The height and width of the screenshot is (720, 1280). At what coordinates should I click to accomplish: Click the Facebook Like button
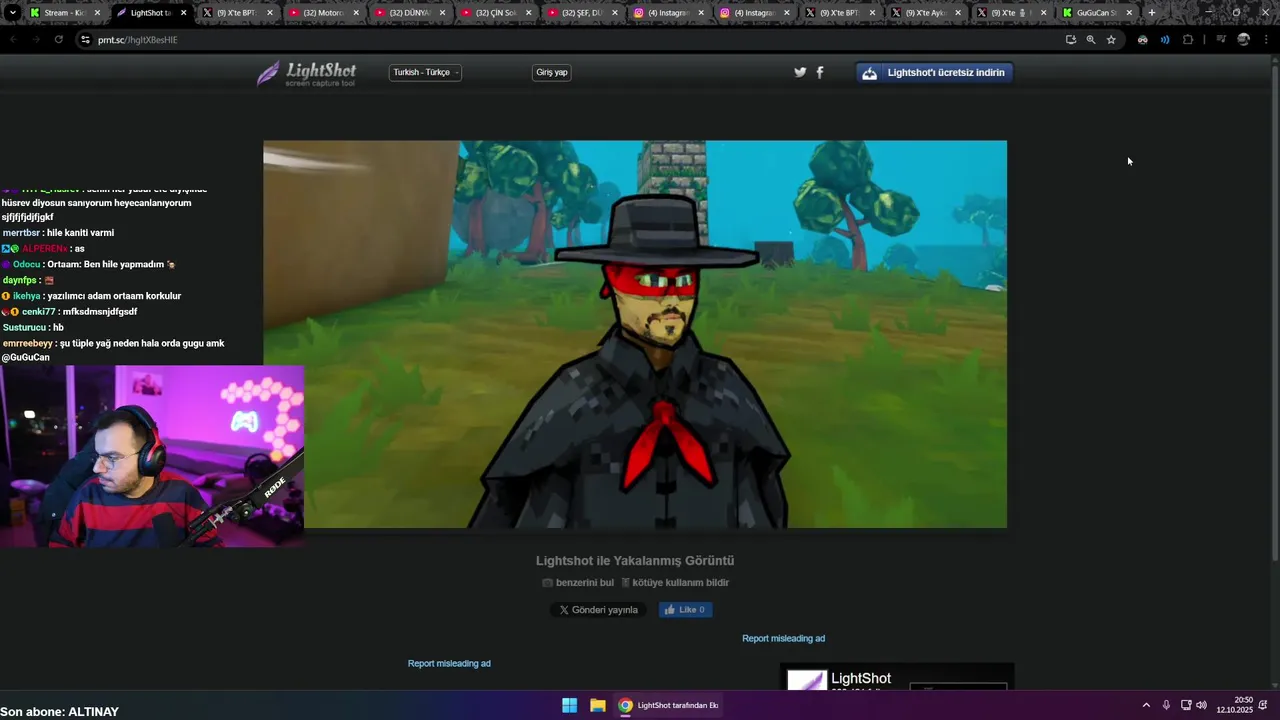coord(685,610)
